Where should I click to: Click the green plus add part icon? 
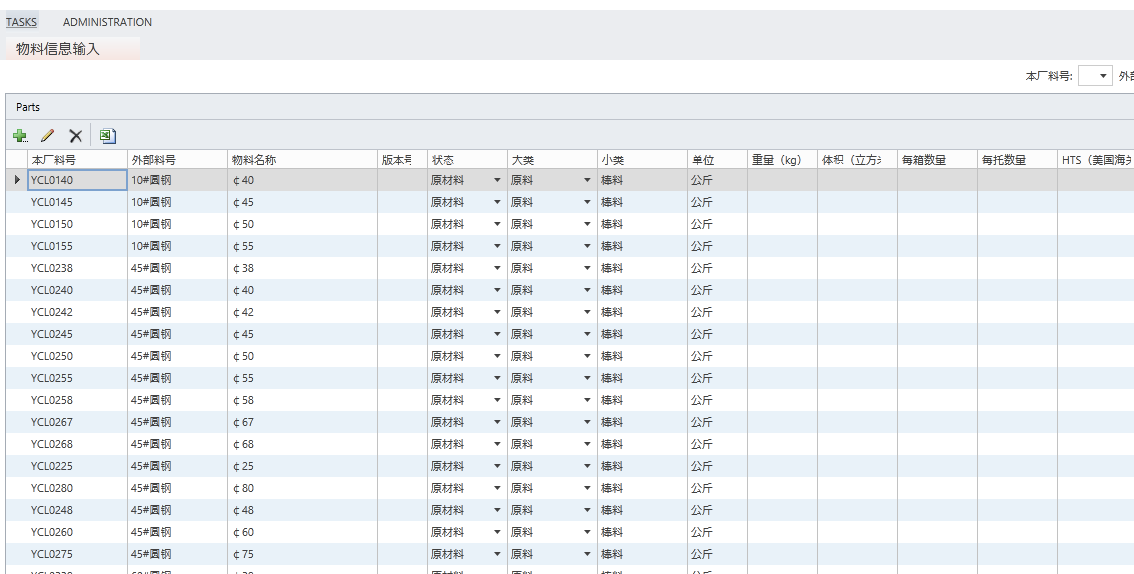tap(20, 136)
